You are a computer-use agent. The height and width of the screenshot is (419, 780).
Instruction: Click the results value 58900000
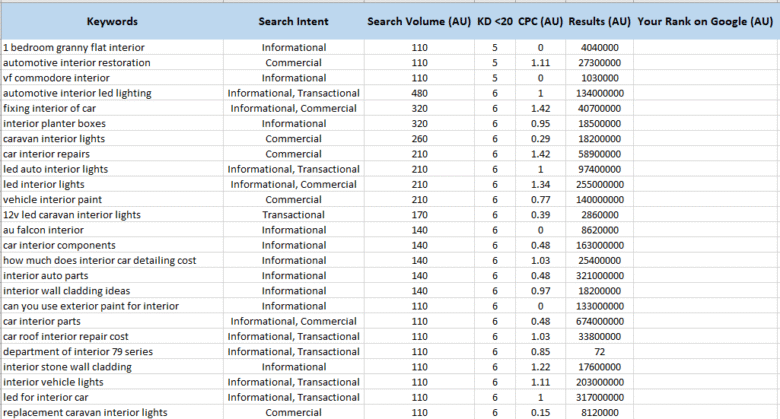coord(599,154)
